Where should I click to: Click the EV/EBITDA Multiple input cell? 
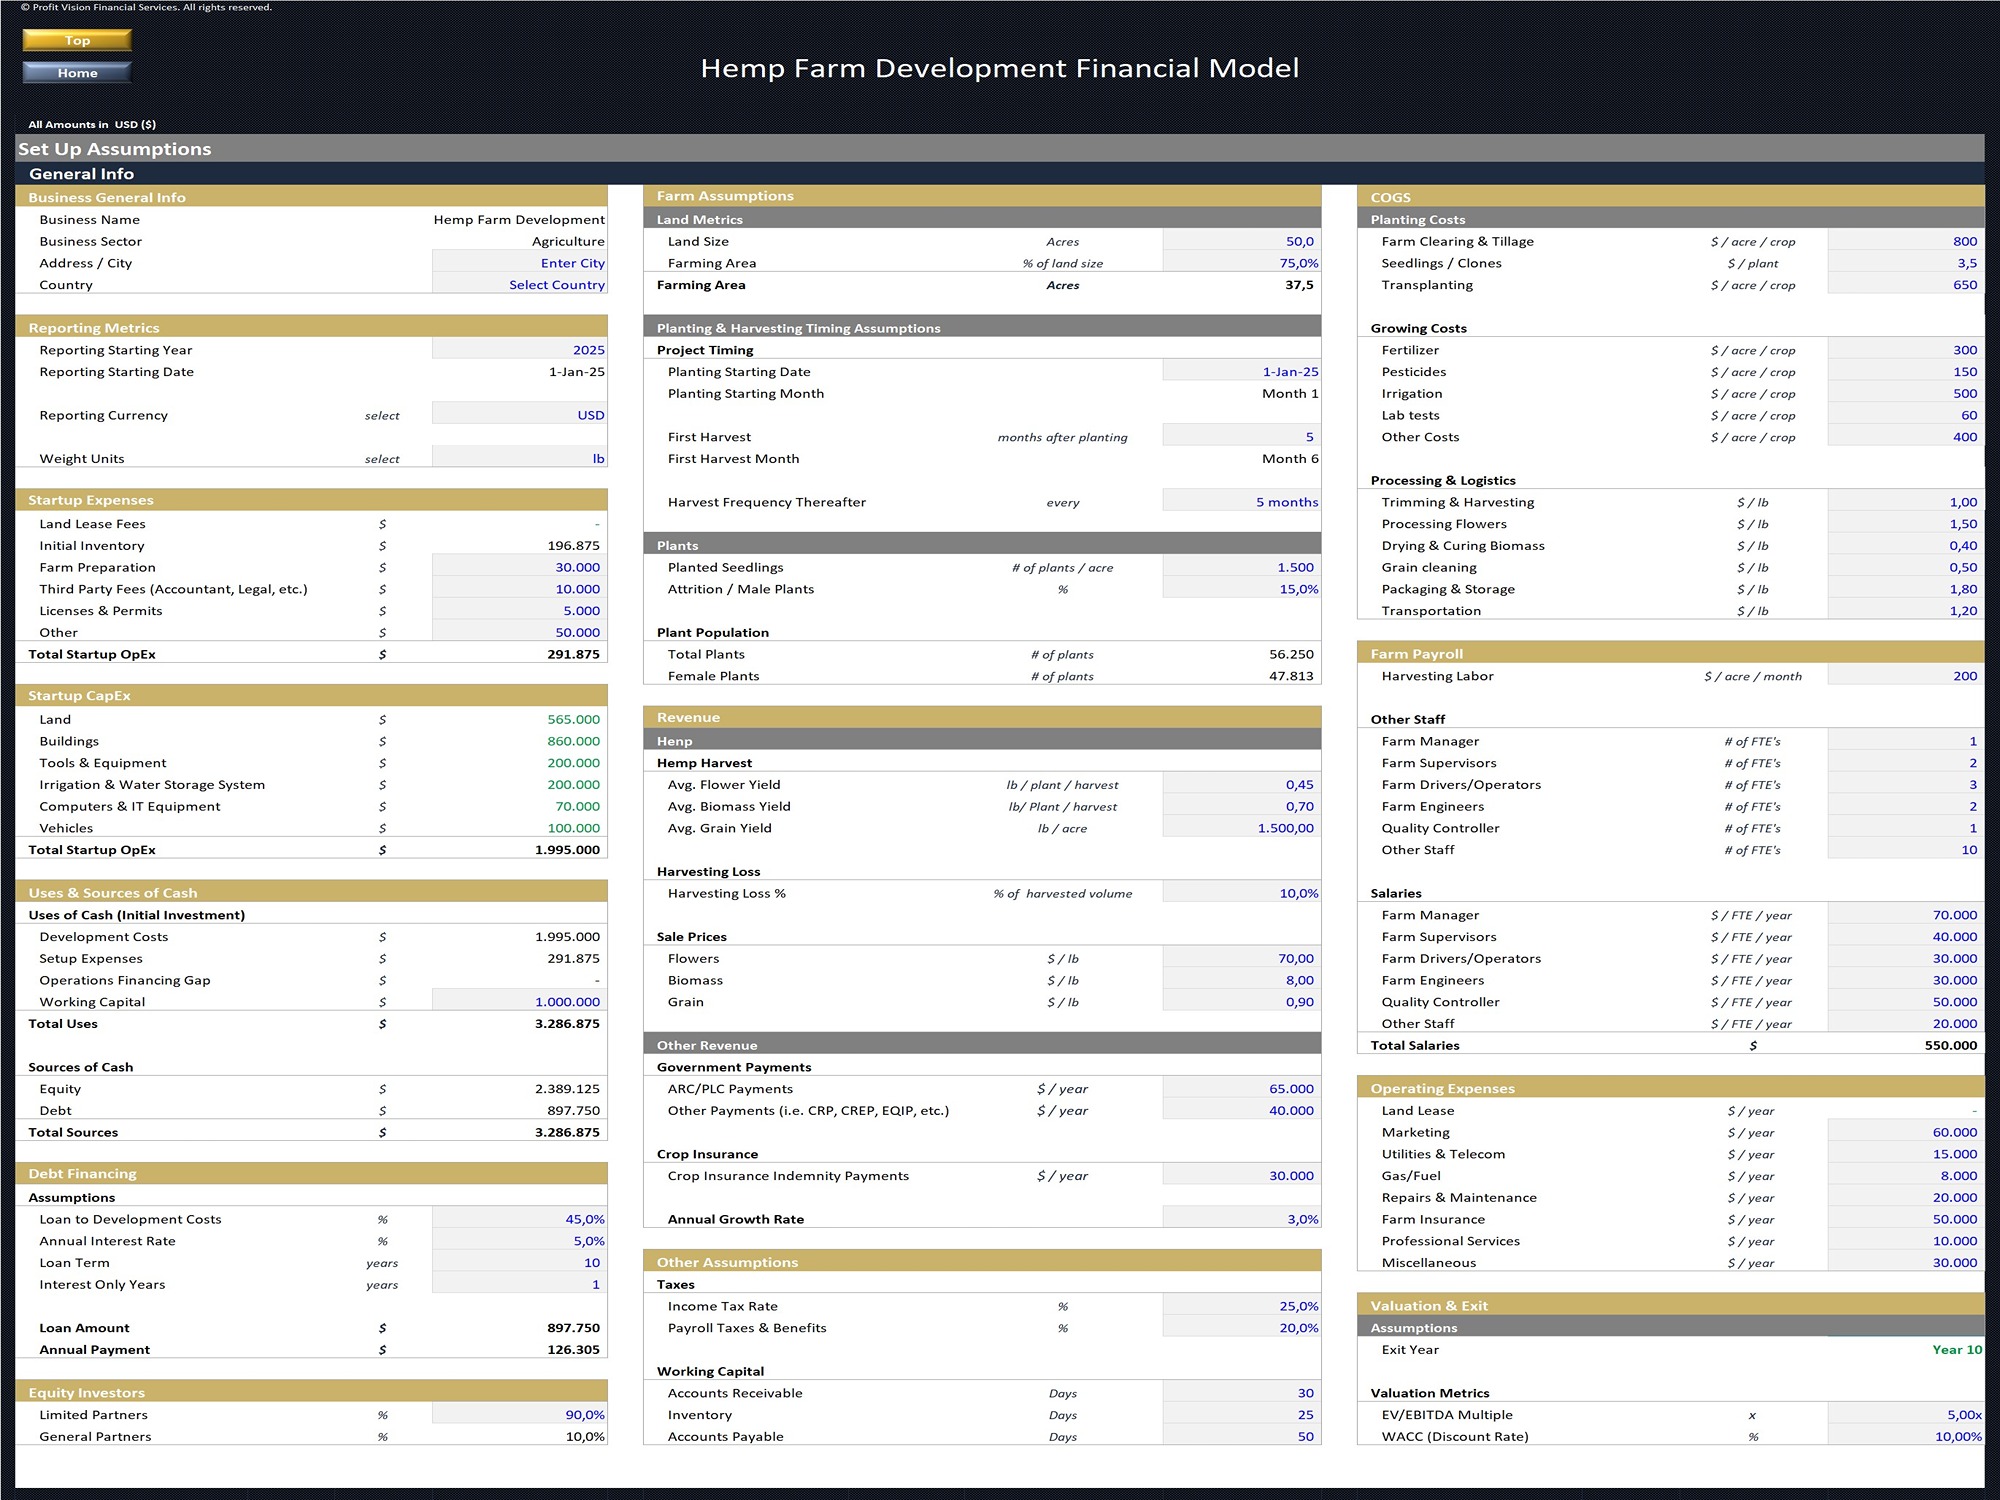1904,1415
